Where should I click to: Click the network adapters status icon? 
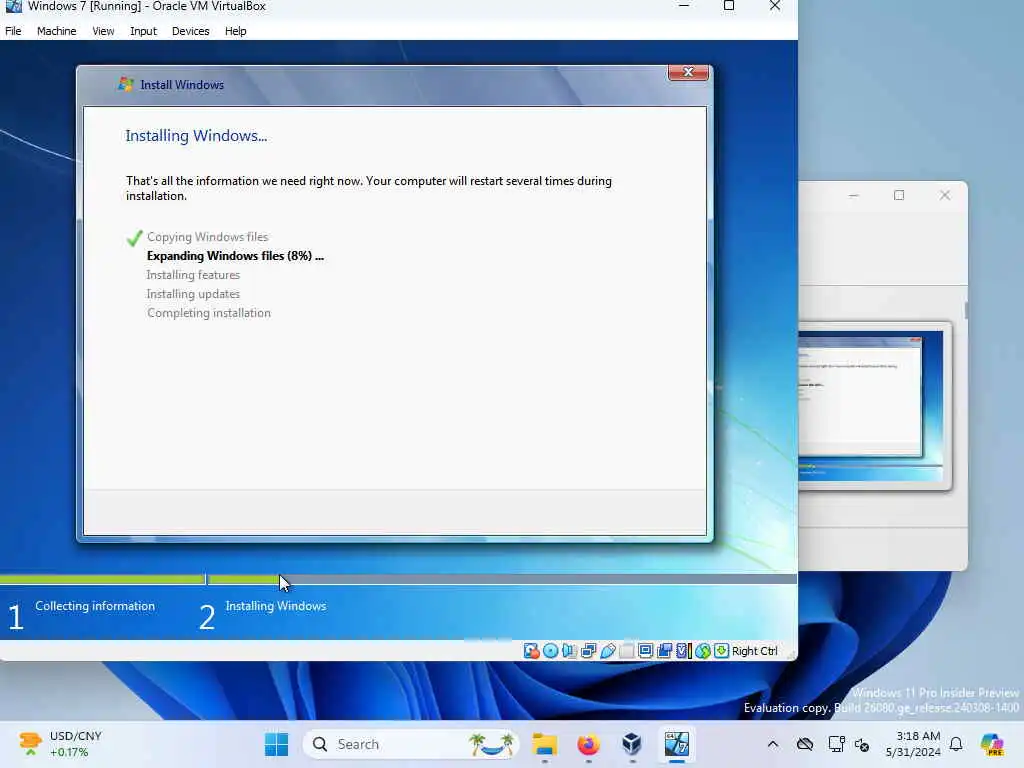pyautogui.click(x=588, y=650)
